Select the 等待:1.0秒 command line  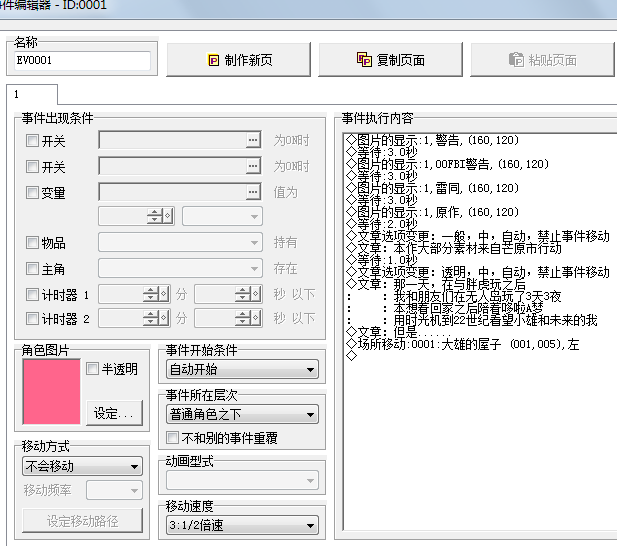pos(381,260)
